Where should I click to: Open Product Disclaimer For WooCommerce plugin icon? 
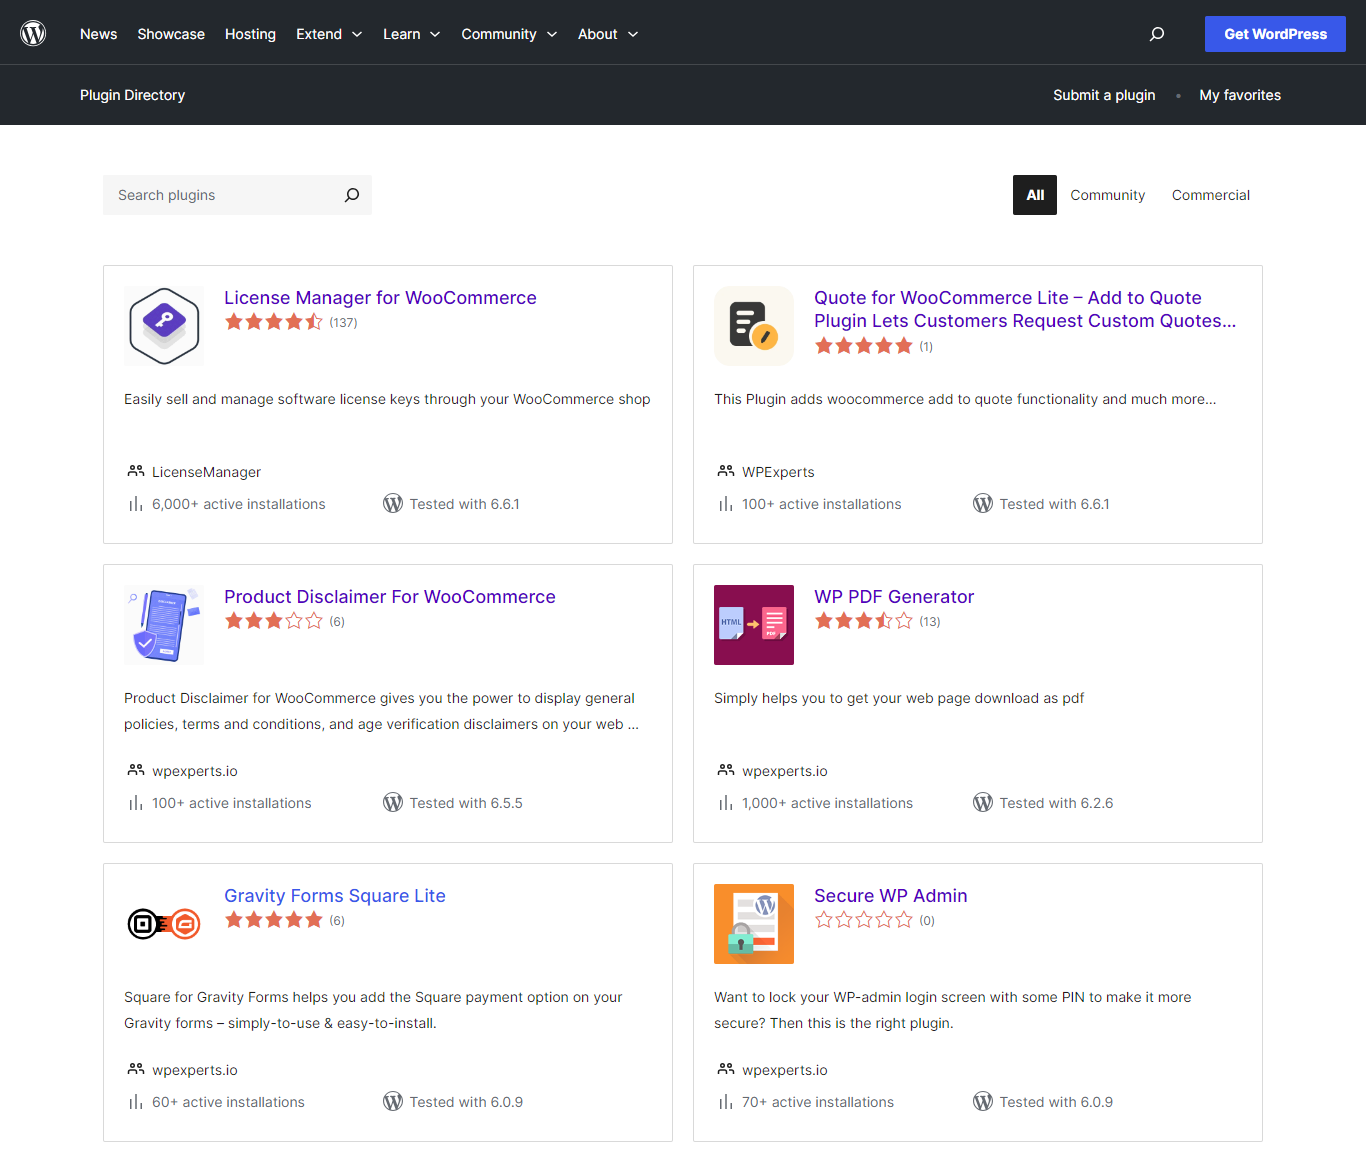tap(164, 625)
